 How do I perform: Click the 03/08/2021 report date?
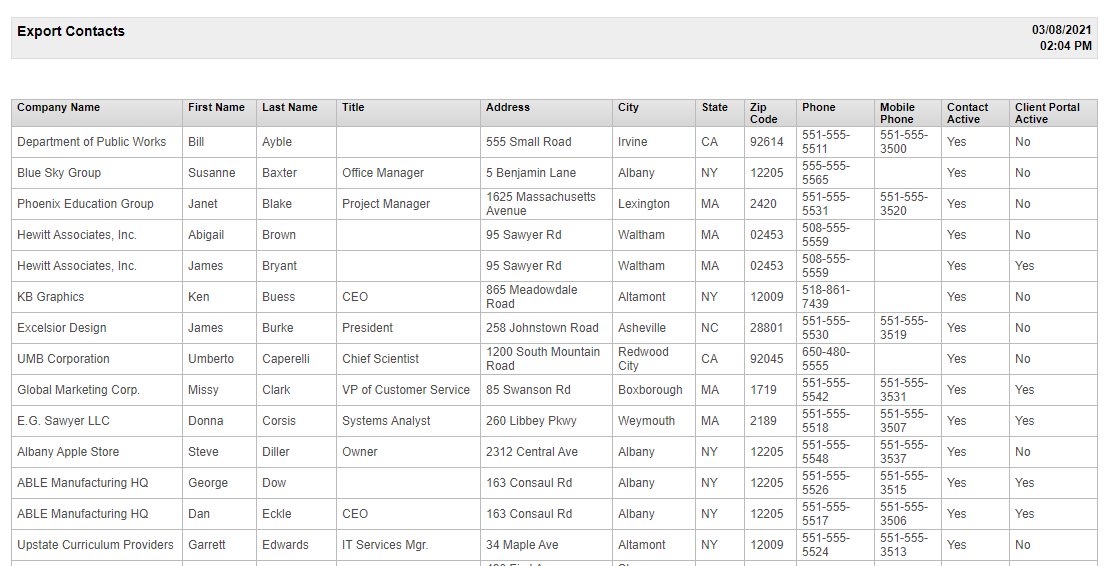1062,30
